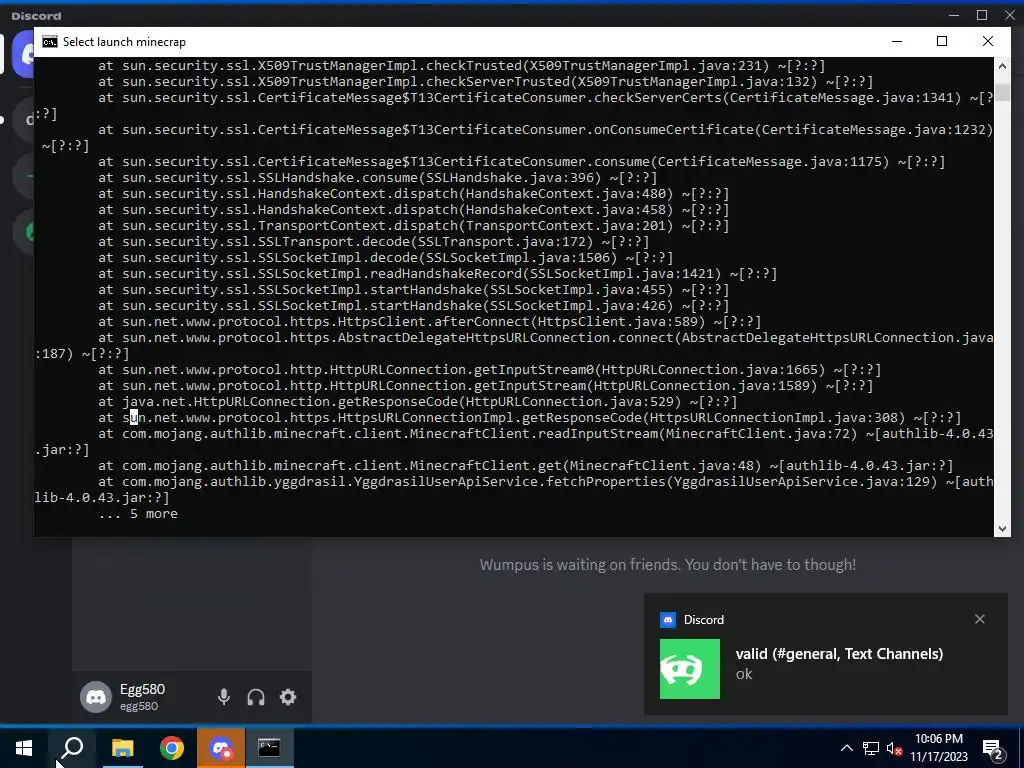
Task: Deafen with the headphones icon
Action: (256, 697)
